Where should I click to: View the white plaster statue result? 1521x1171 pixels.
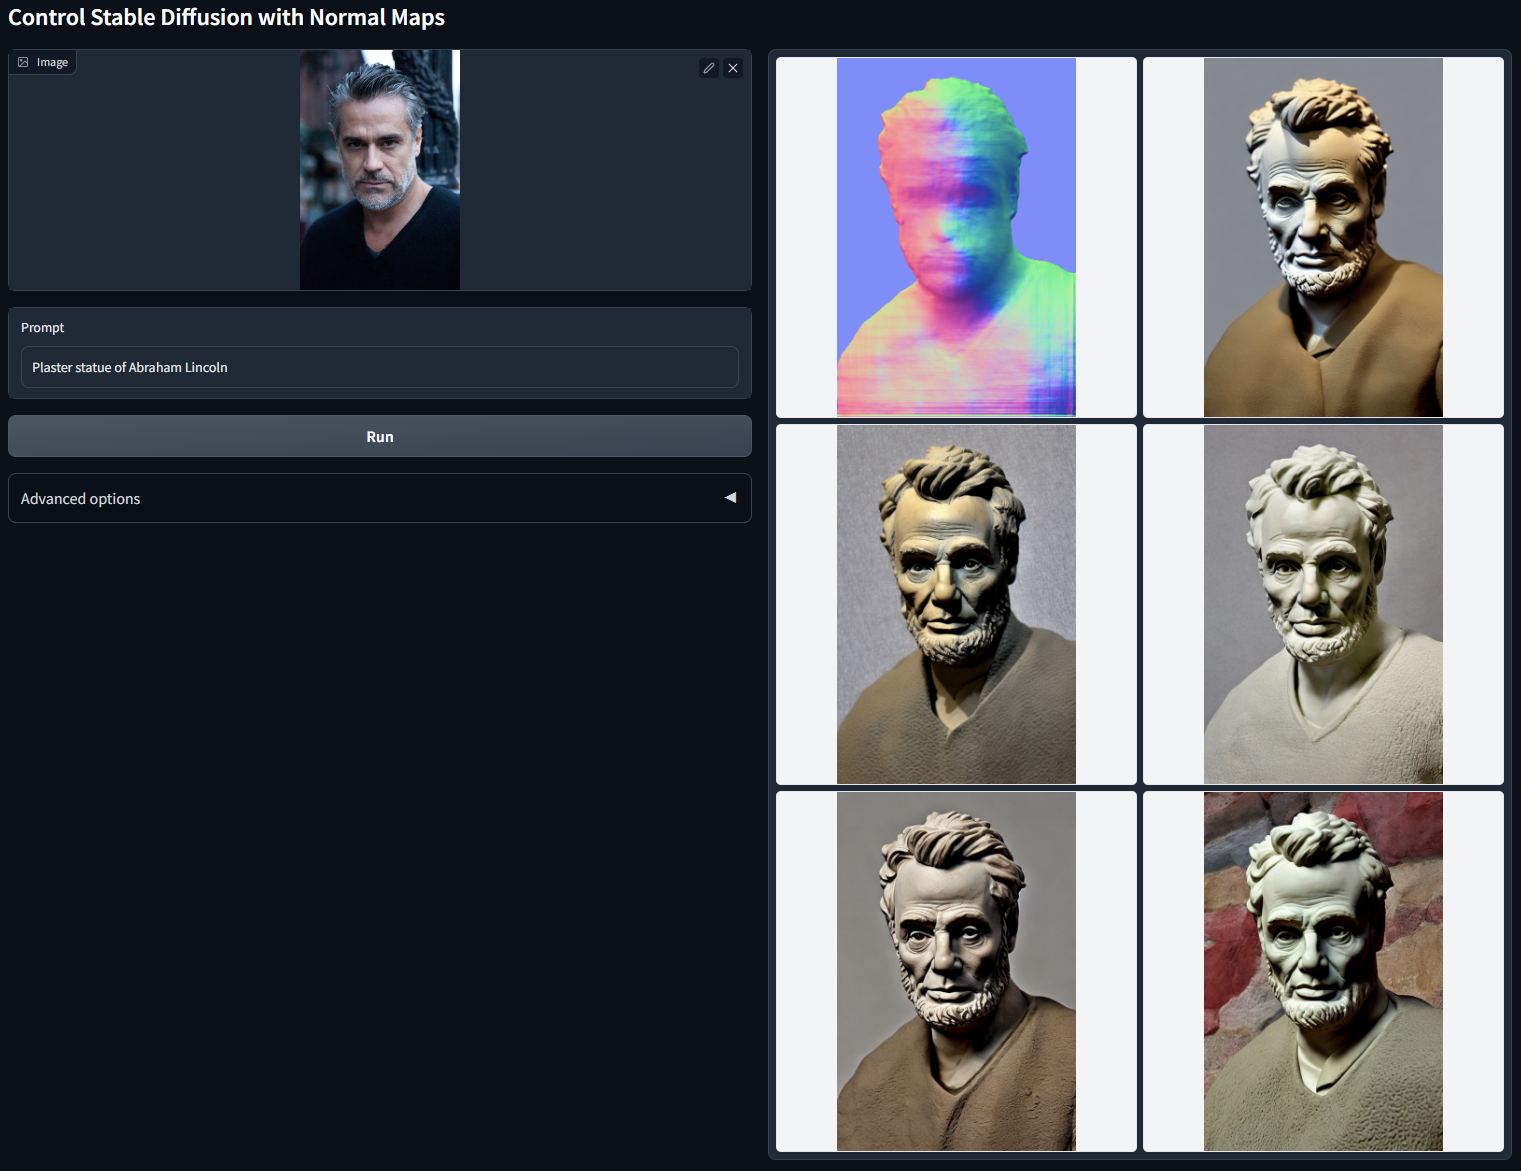1322,604
